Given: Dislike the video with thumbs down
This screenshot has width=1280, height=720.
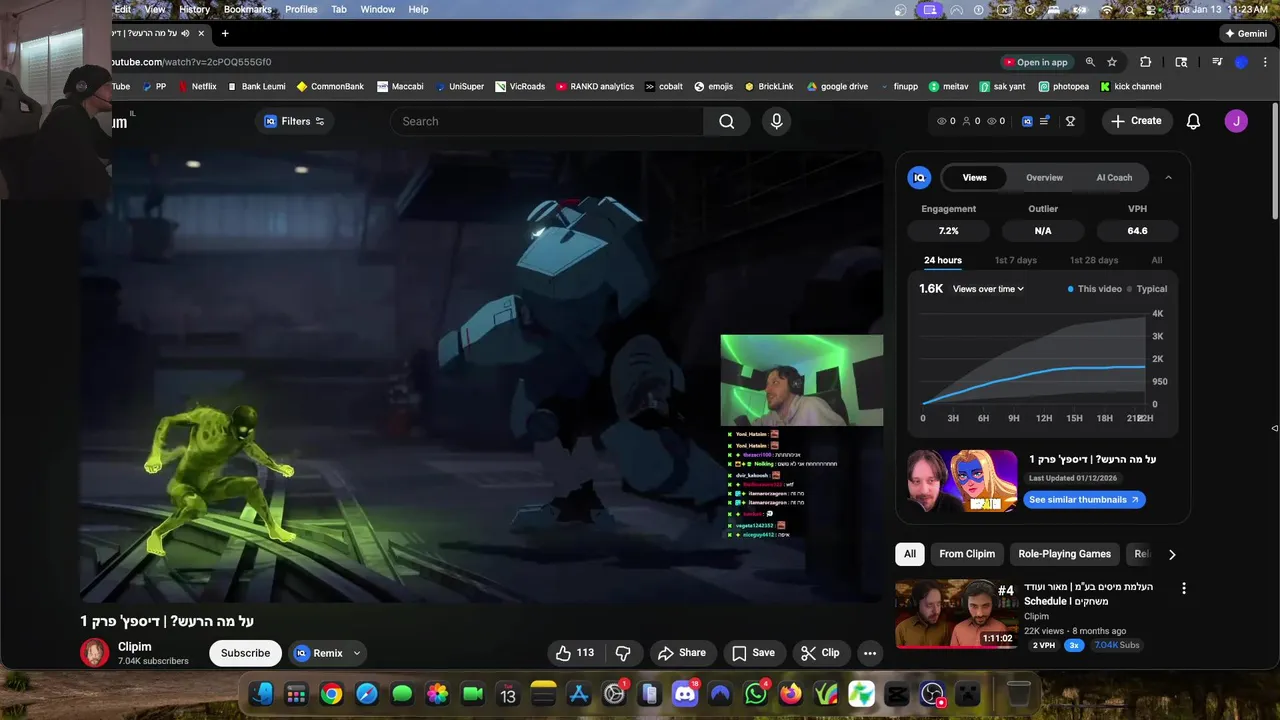Looking at the screenshot, I should tap(623, 653).
